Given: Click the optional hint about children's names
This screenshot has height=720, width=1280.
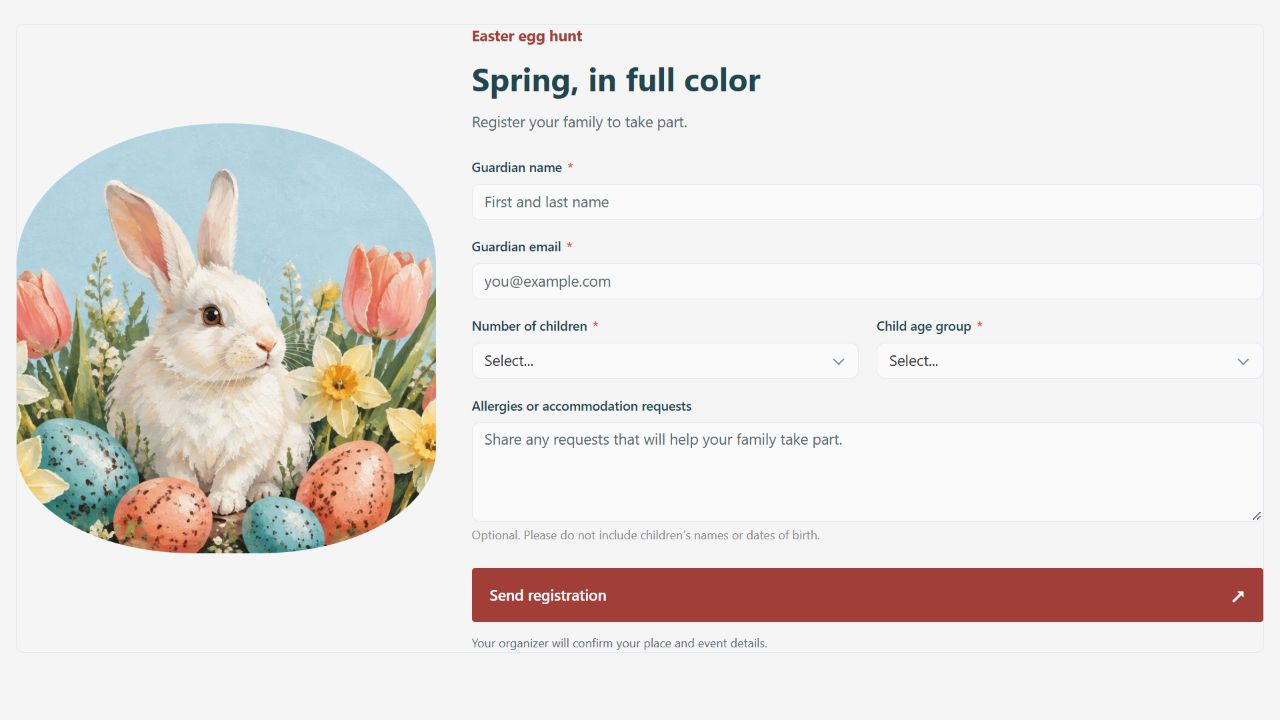Looking at the screenshot, I should pyautogui.click(x=646, y=535).
